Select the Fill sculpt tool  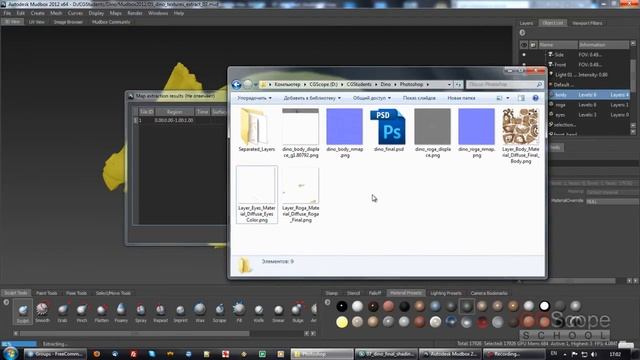[x=239, y=312]
